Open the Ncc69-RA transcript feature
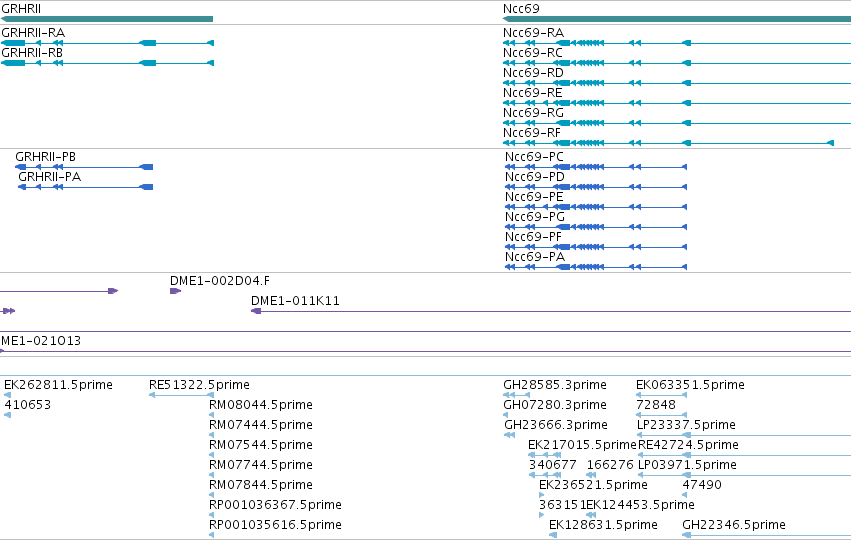The image size is (851, 540). pos(533,33)
